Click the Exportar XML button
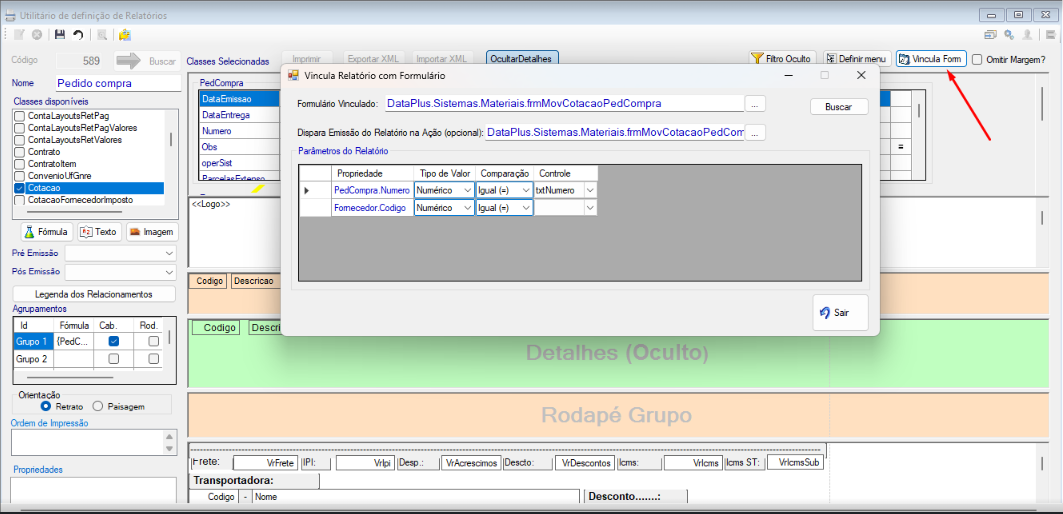 pos(376,59)
